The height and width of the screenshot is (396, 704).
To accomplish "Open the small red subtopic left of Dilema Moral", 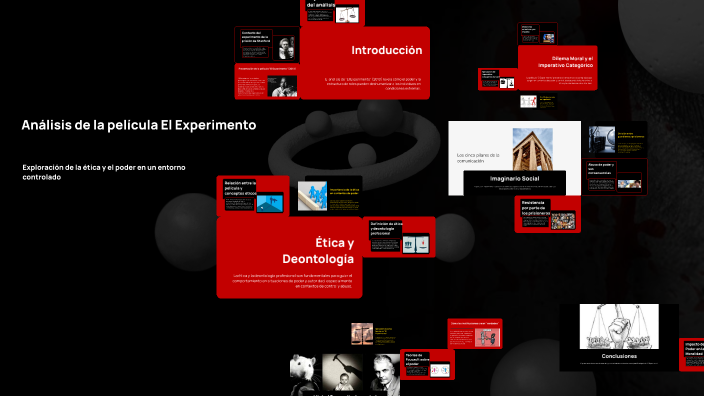I will pyautogui.click(x=498, y=79).
